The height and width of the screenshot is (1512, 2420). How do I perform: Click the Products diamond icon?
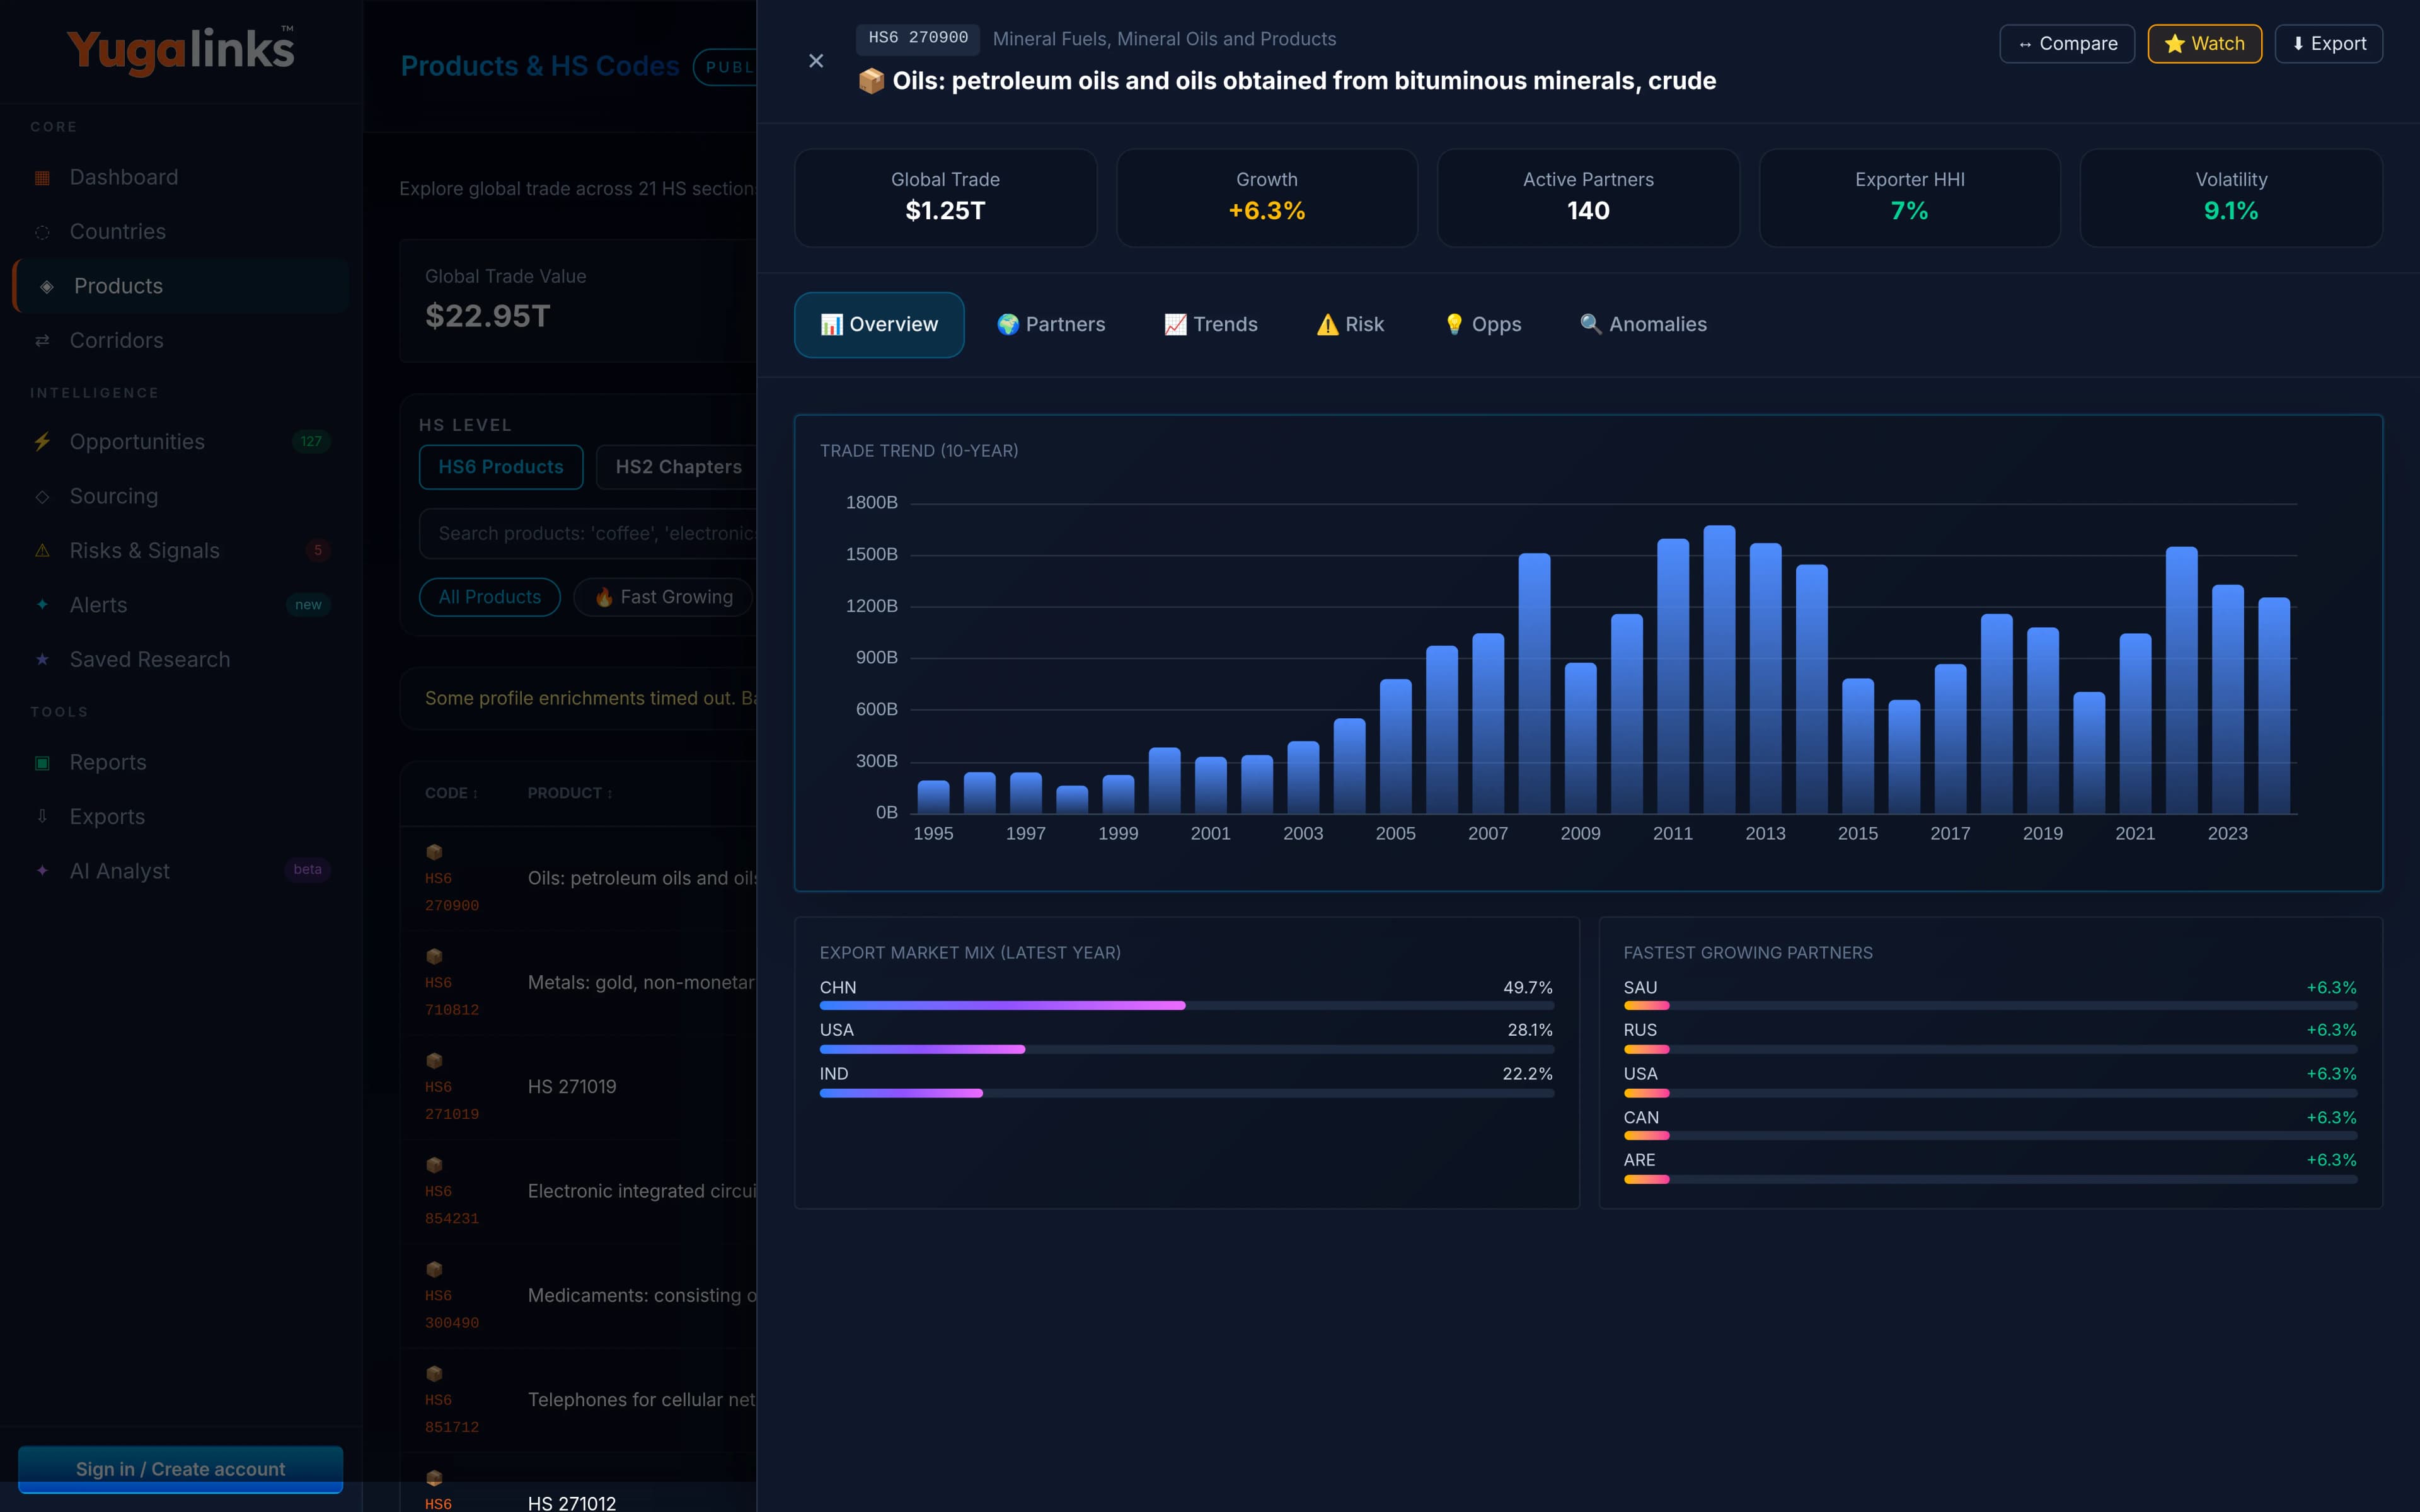pyautogui.click(x=46, y=287)
